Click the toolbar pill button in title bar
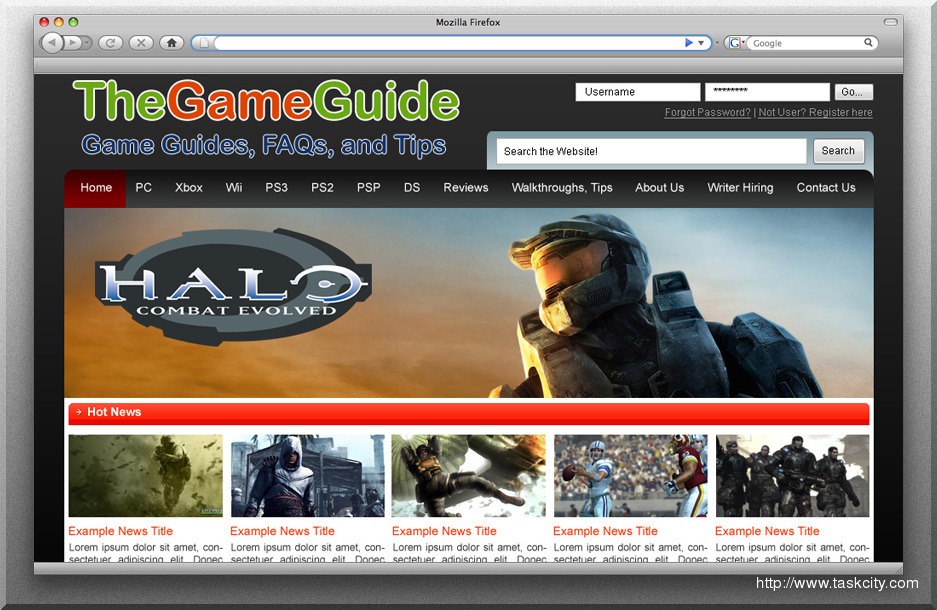 [890, 22]
